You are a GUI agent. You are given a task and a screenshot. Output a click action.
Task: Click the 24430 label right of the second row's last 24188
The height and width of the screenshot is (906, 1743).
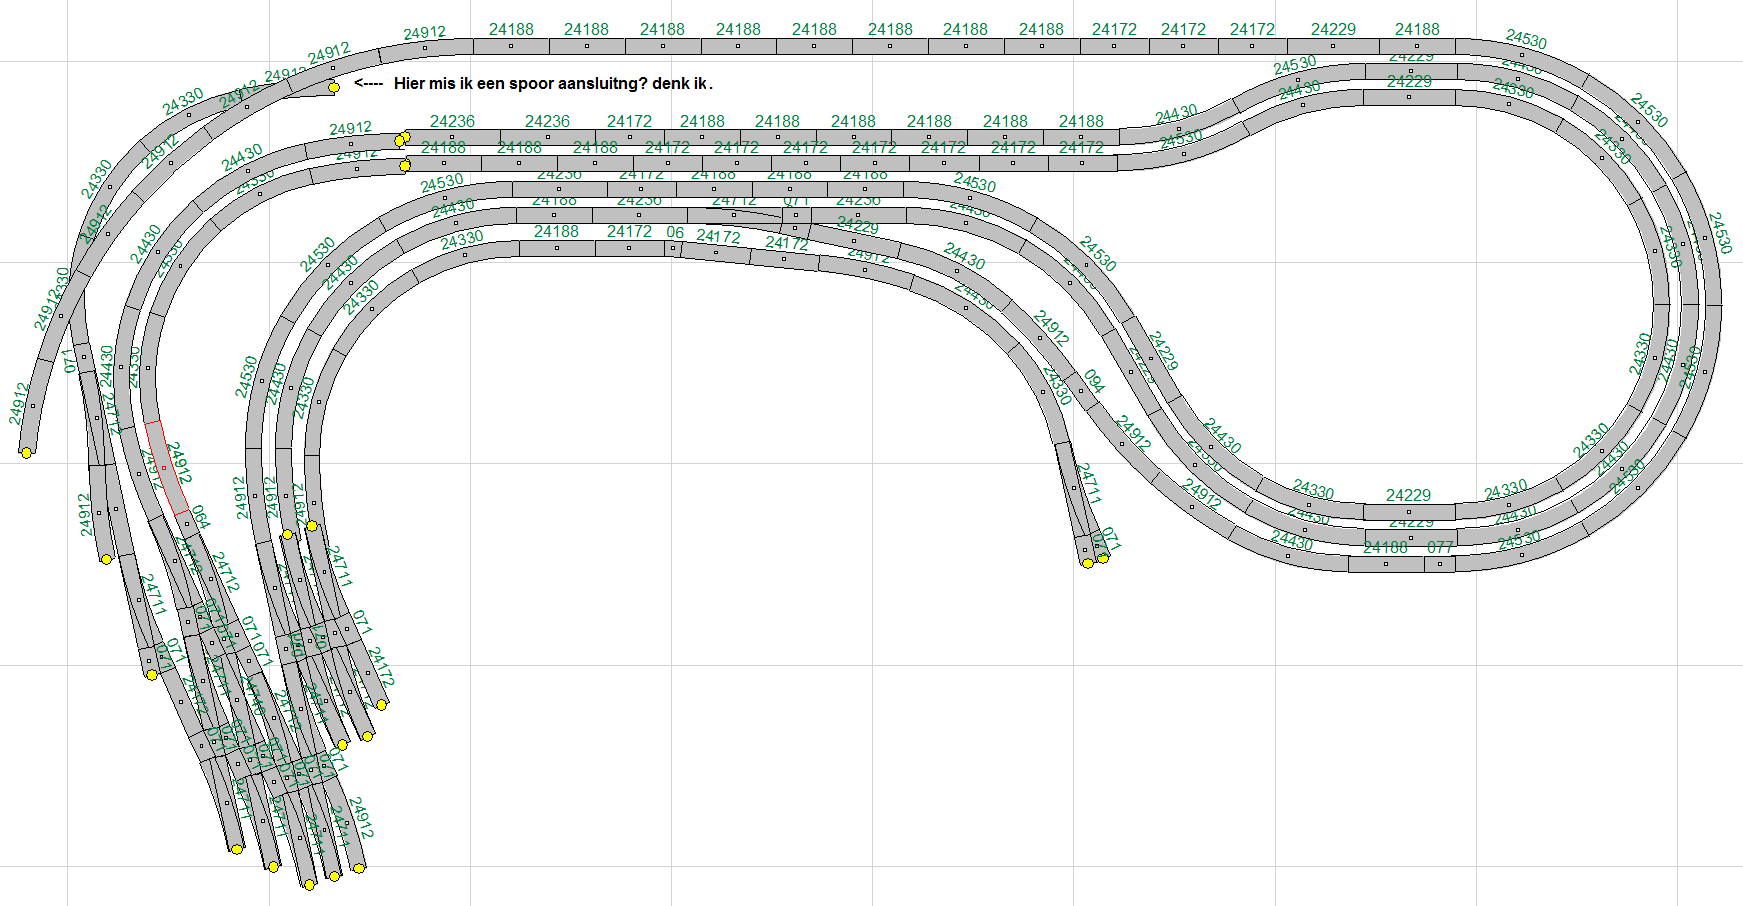1176,115
